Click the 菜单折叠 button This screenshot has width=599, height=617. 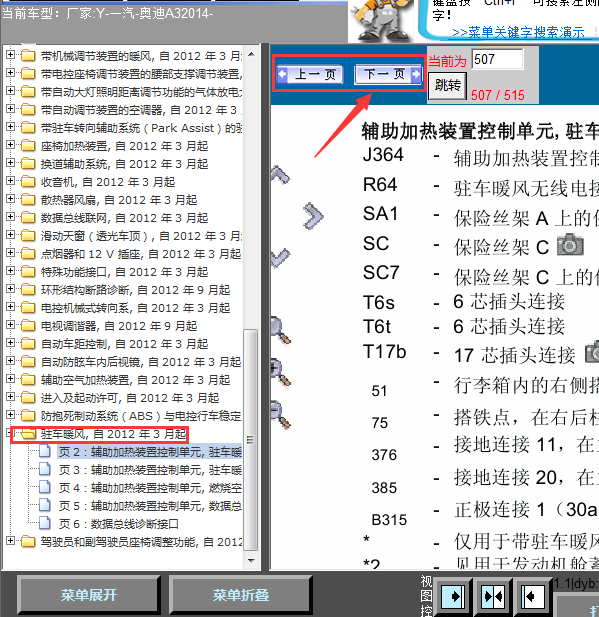(x=240, y=595)
